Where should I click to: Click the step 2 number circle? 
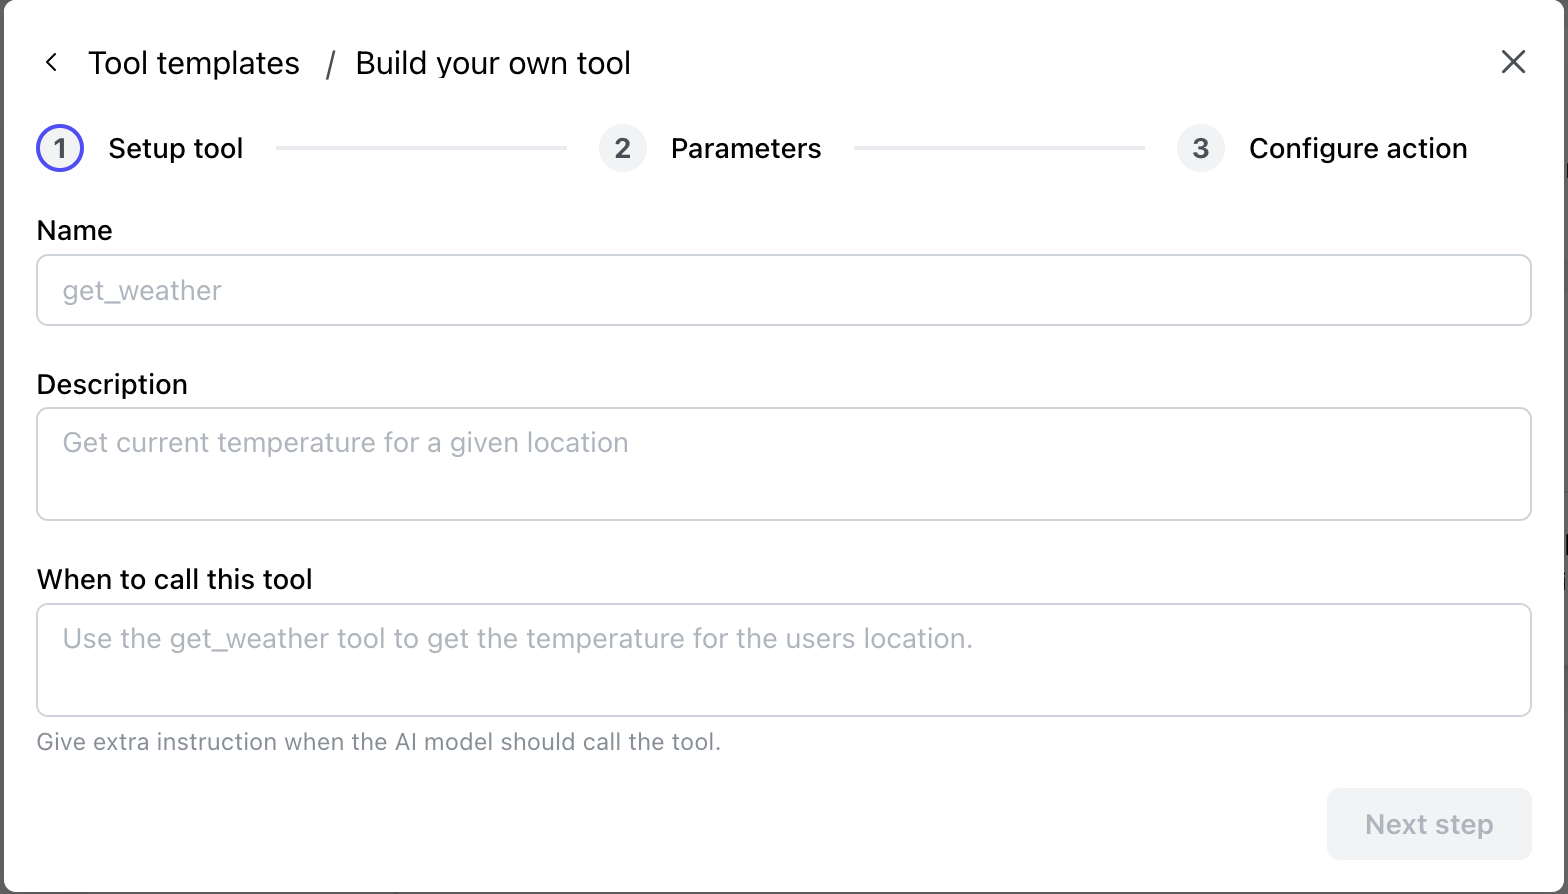tap(622, 148)
